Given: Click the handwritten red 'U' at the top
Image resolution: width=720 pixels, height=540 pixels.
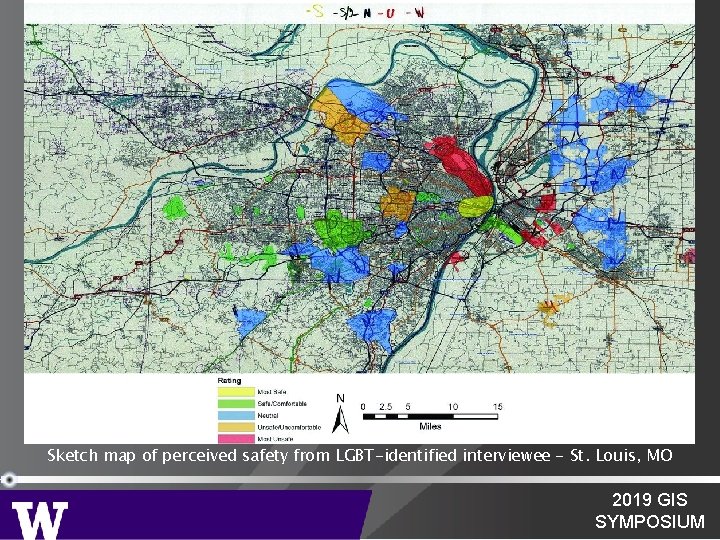Looking at the screenshot, I should pyautogui.click(x=388, y=13).
